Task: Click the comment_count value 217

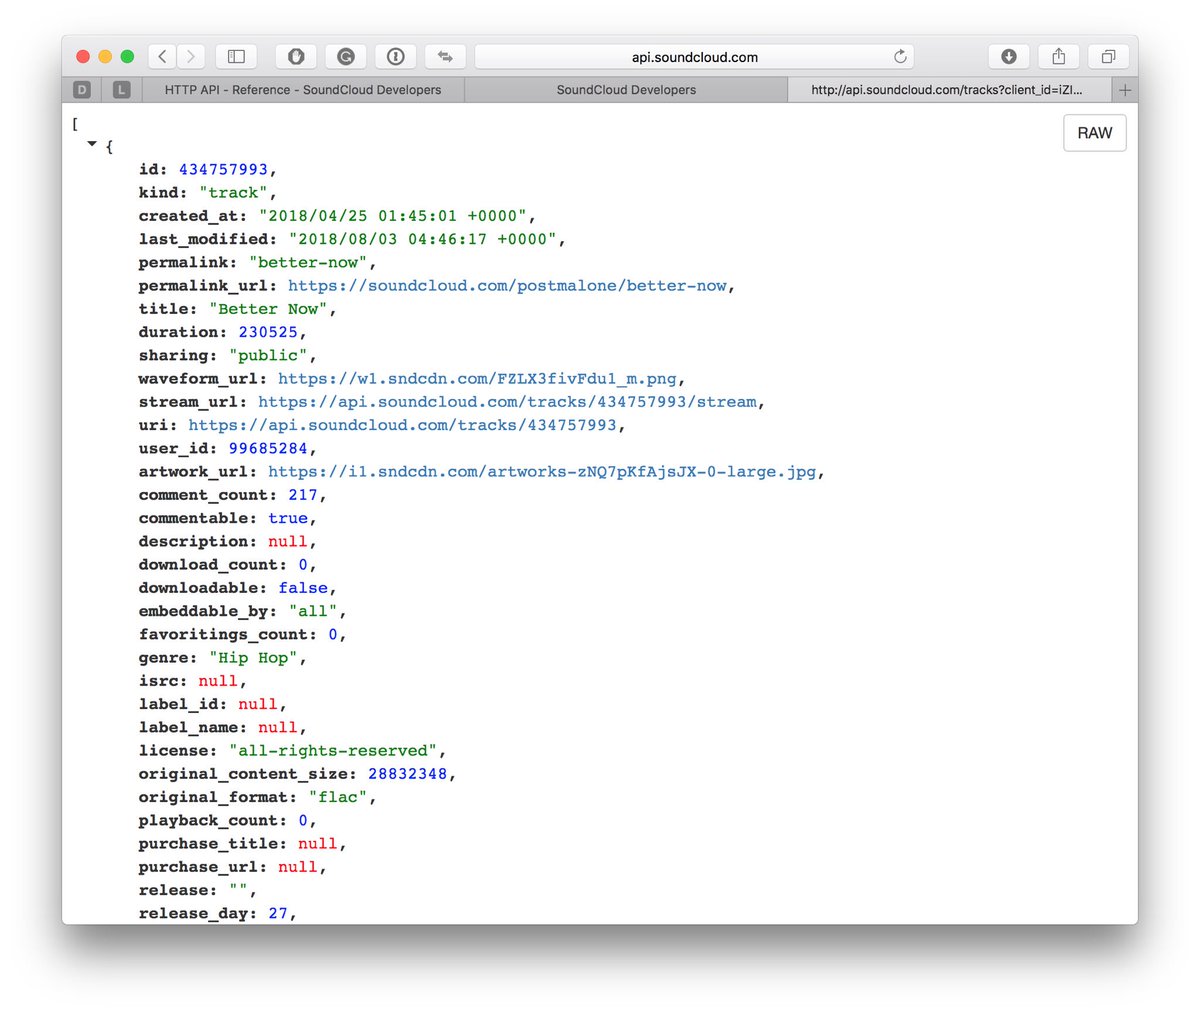Action: 303,495
